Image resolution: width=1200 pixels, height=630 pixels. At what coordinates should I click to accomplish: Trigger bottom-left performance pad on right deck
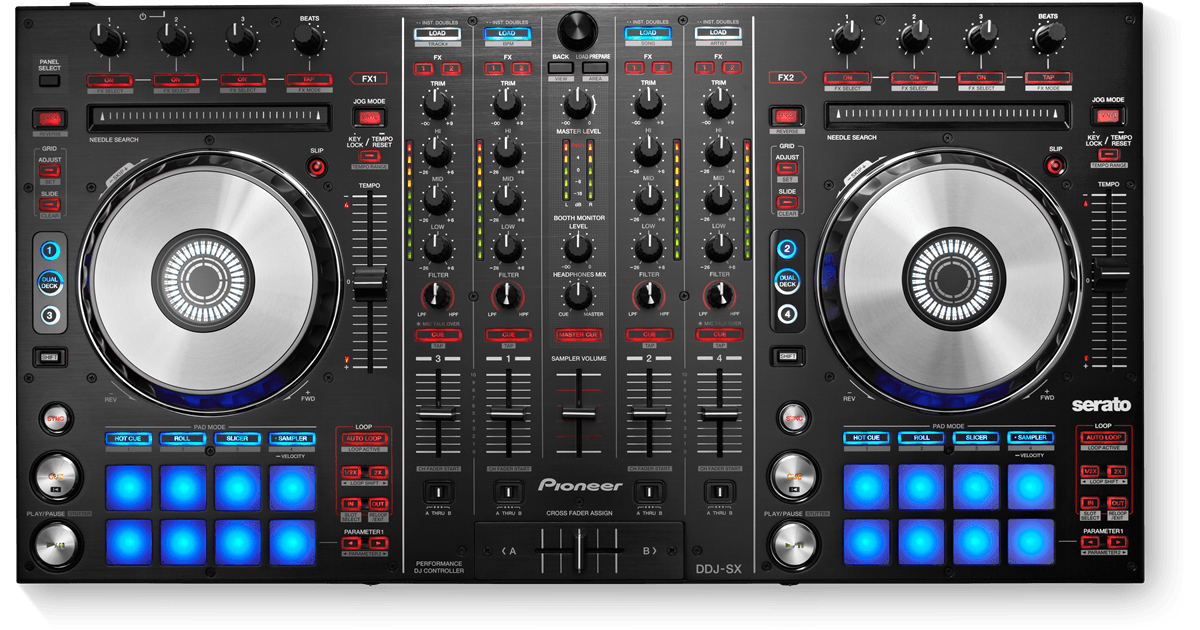[x=867, y=541]
